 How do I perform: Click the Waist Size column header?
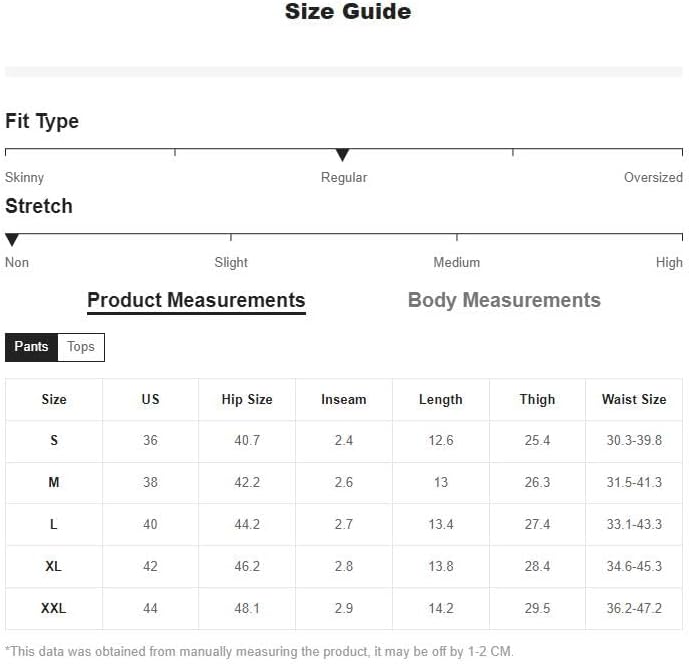(x=633, y=399)
